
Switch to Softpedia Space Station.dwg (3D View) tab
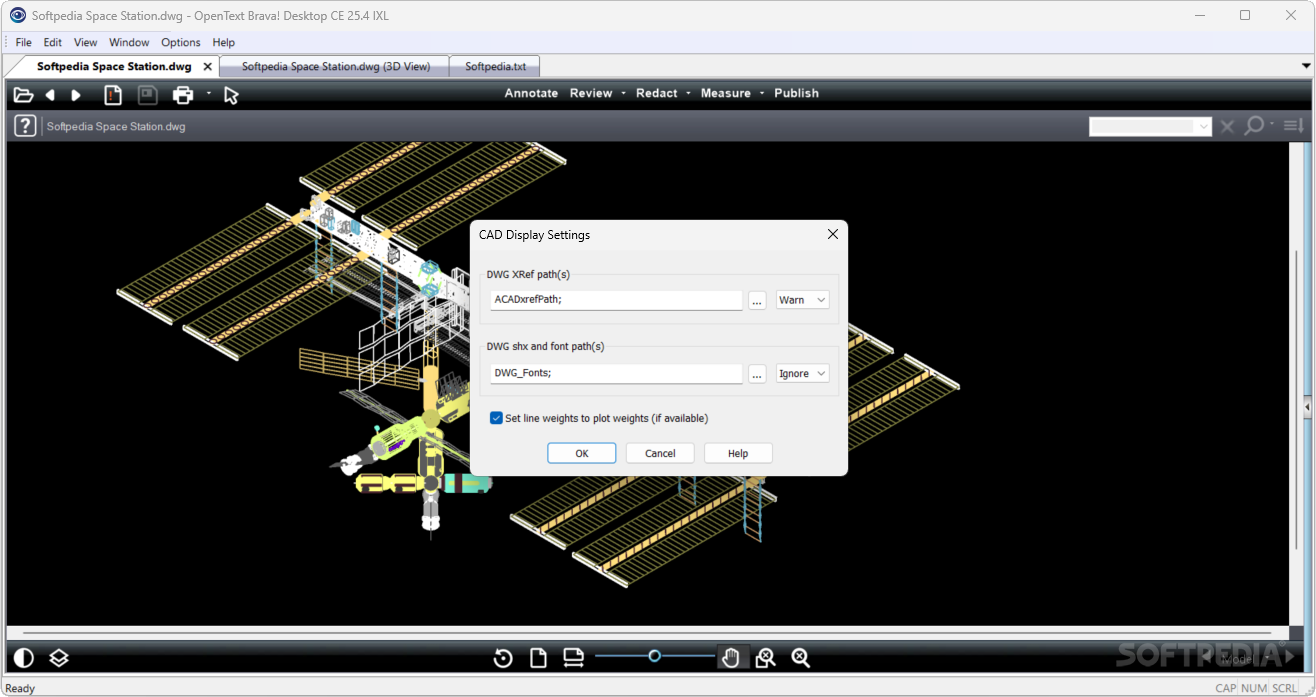point(336,67)
